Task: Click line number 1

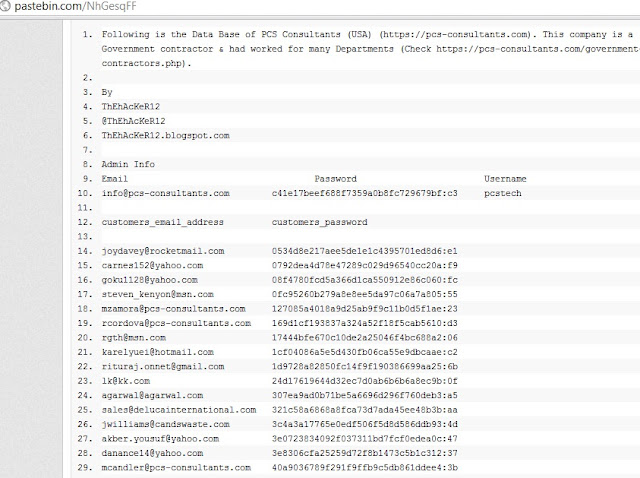Action: click(87, 34)
